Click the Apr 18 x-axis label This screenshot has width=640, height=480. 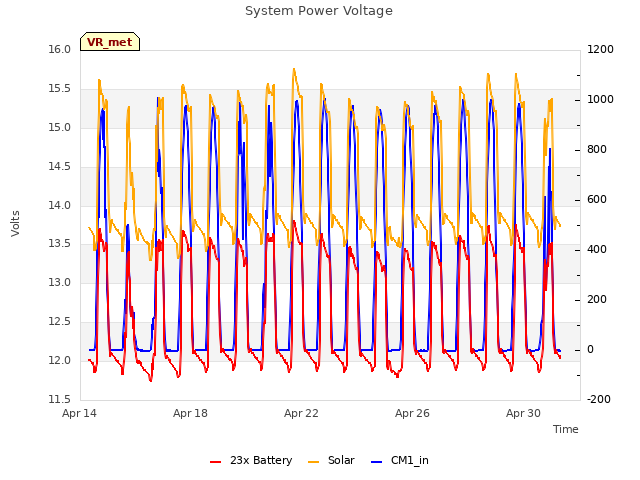coord(190,413)
